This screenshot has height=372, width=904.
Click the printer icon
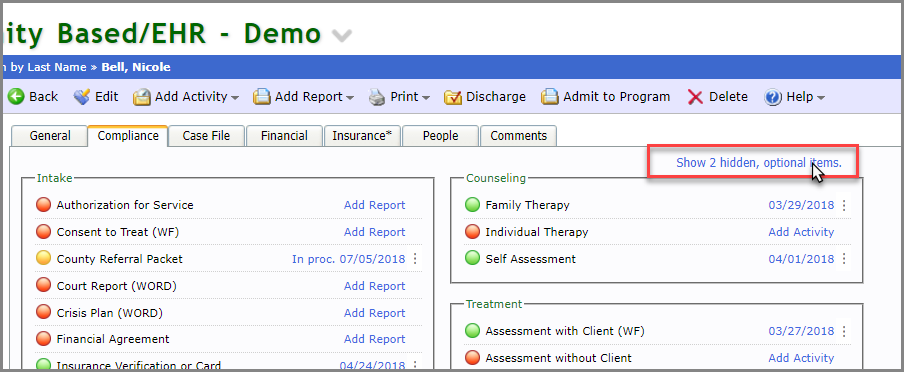coord(377,97)
